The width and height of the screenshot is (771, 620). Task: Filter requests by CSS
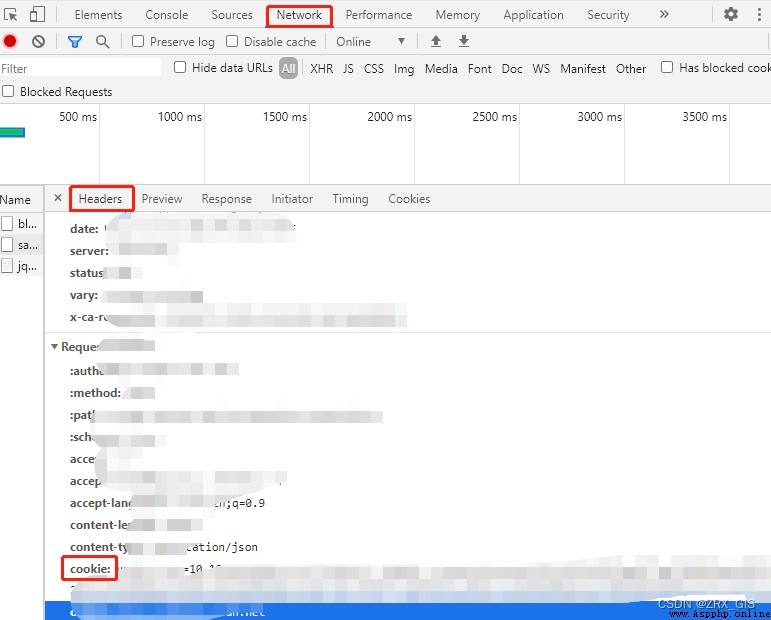pos(374,68)
